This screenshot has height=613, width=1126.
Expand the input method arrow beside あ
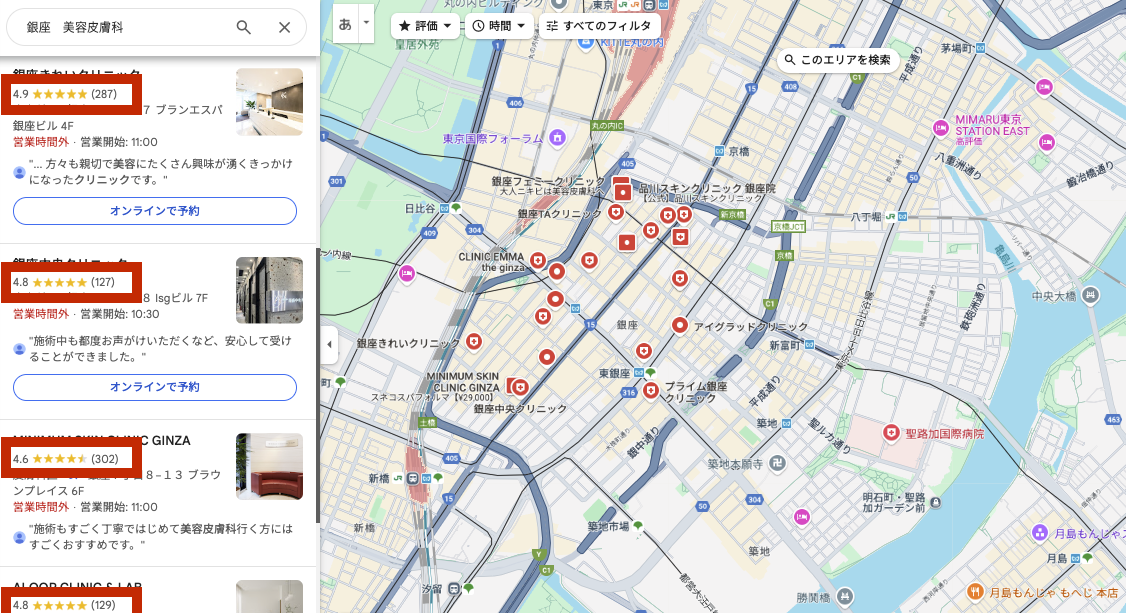pos(366,23)
